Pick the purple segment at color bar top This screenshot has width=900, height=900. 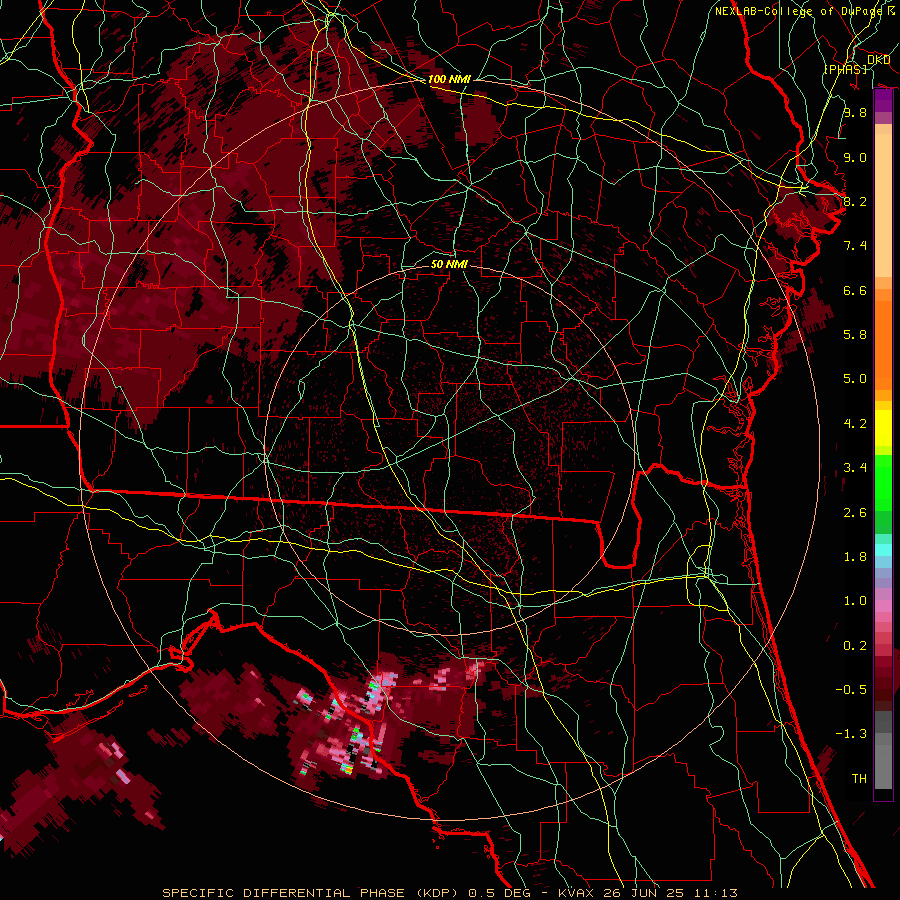click(883, 101)
